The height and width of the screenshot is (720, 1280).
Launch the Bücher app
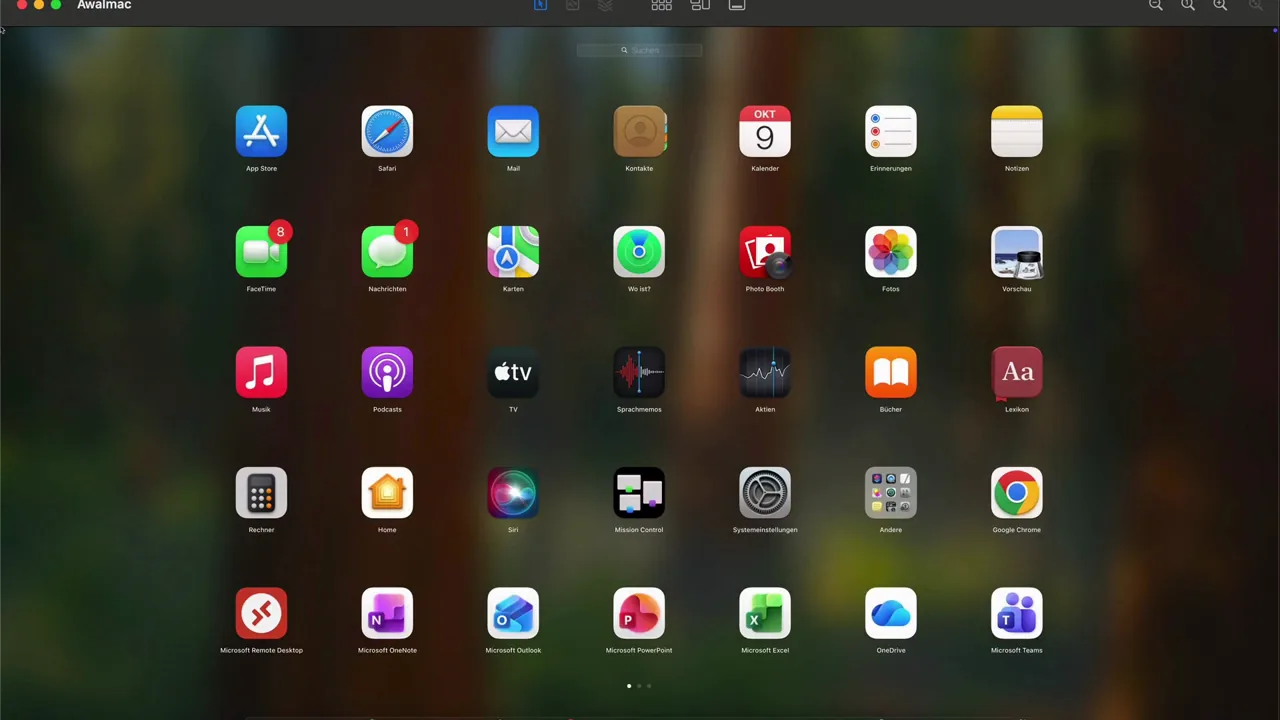(891, 372)
